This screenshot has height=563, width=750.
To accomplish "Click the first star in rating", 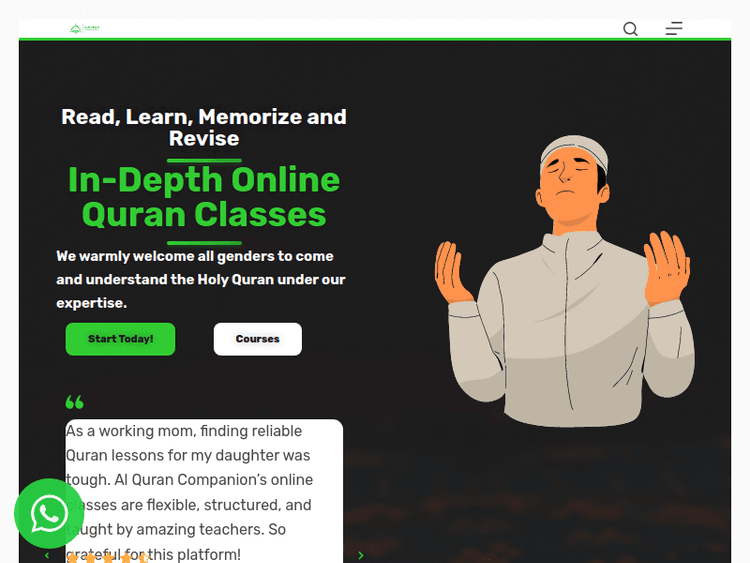I will coord(72,558).
